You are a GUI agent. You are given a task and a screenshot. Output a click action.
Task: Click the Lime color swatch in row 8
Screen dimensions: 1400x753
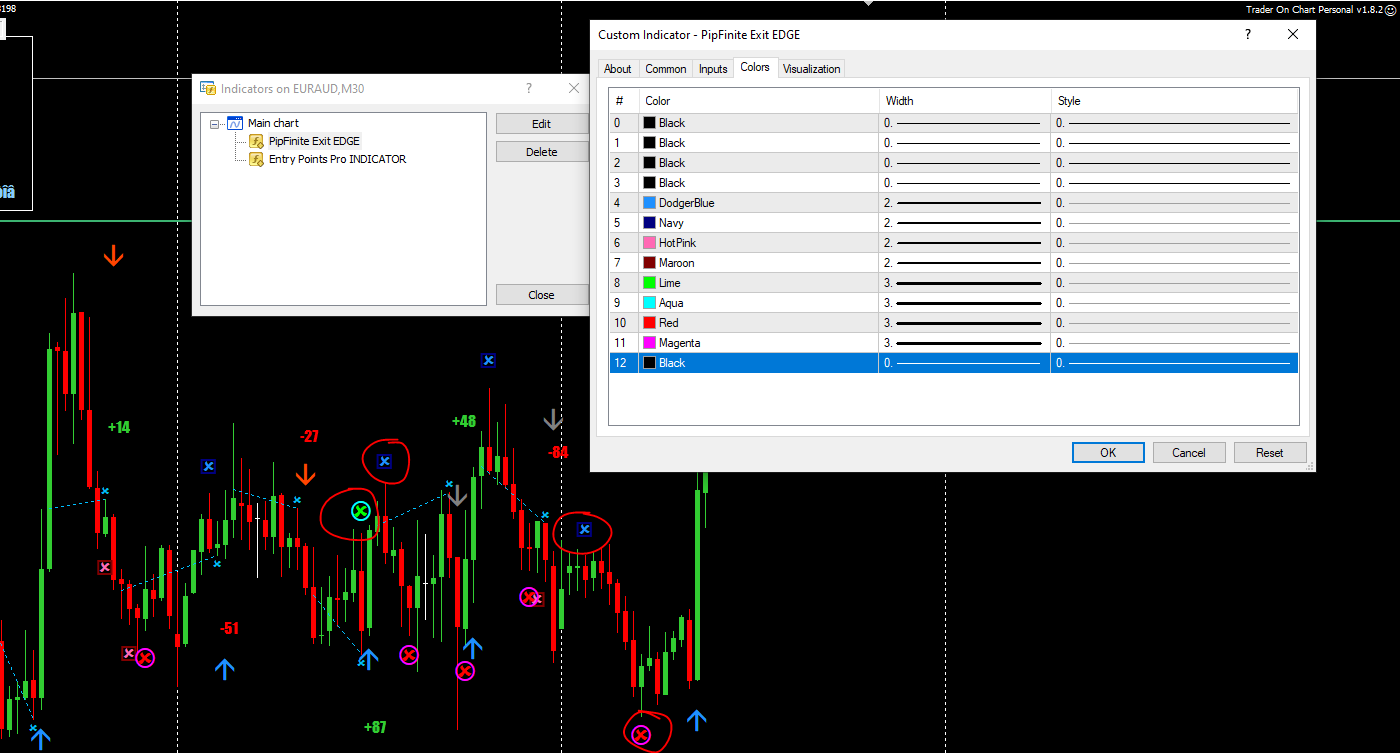[x=650, y=283]
